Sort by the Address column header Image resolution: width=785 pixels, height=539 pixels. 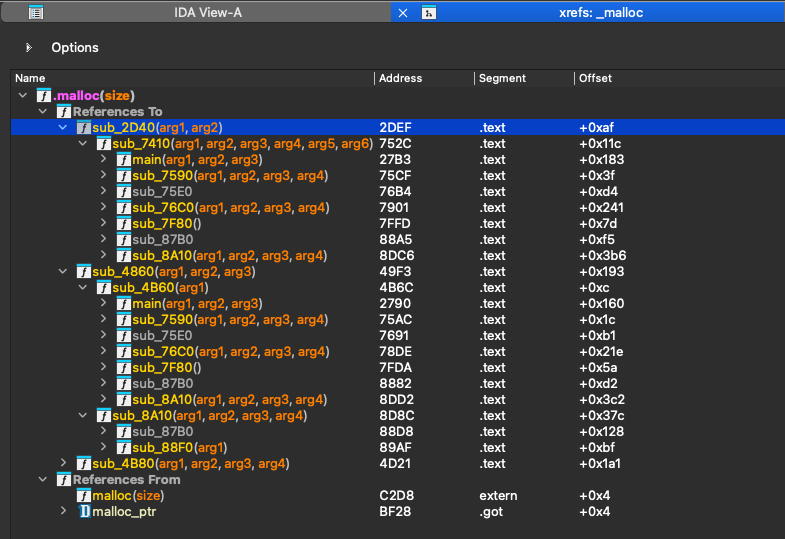coord(401,78)
